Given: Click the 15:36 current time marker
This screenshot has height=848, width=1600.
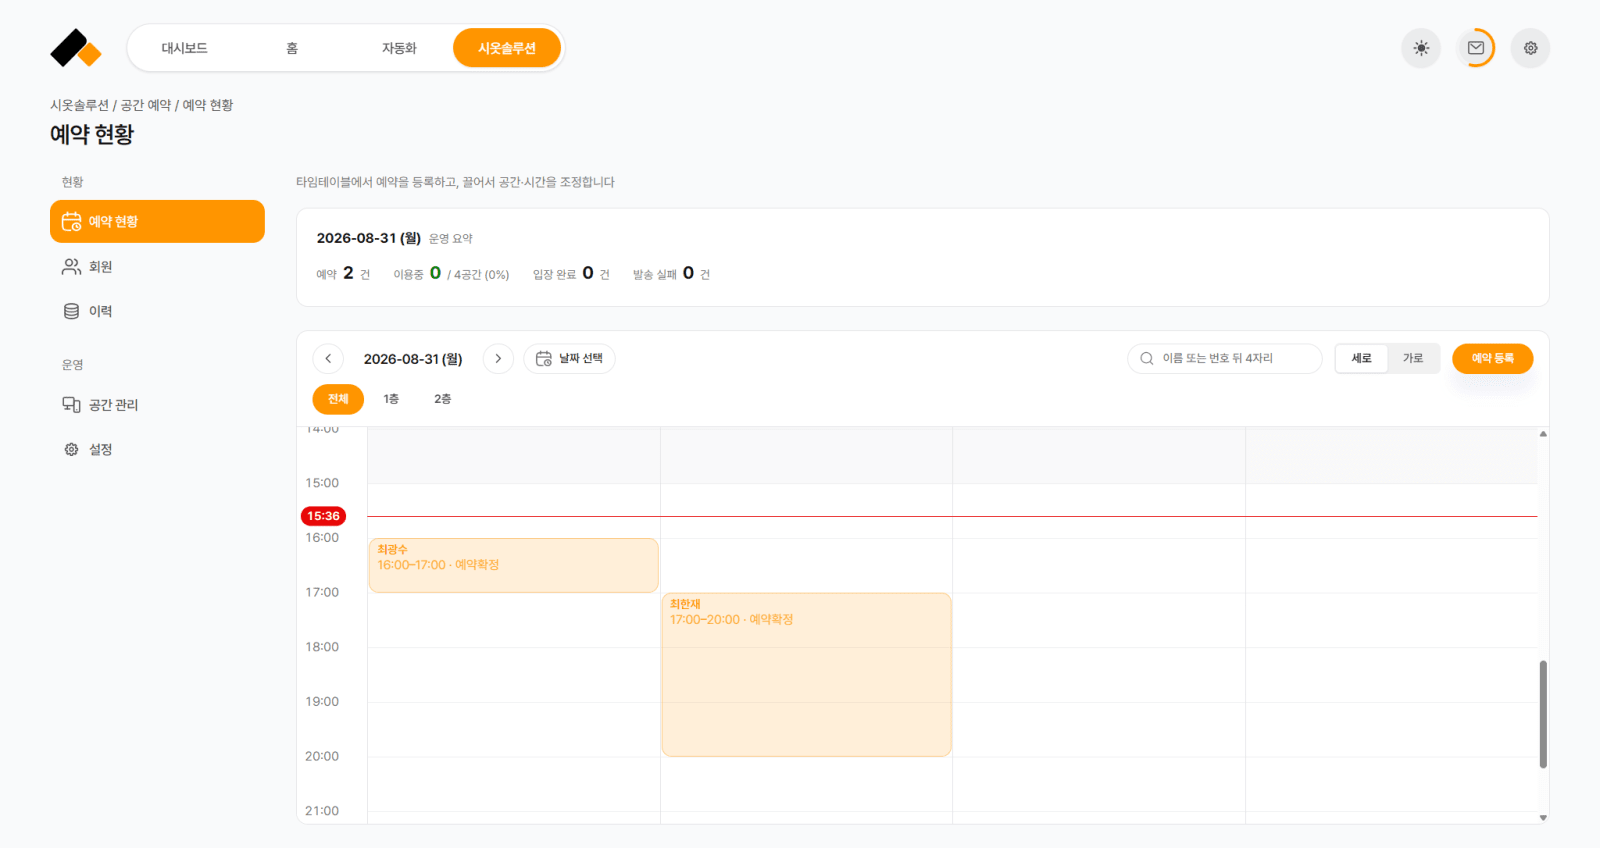Looking at the screenshot, I should coord(323,516).
